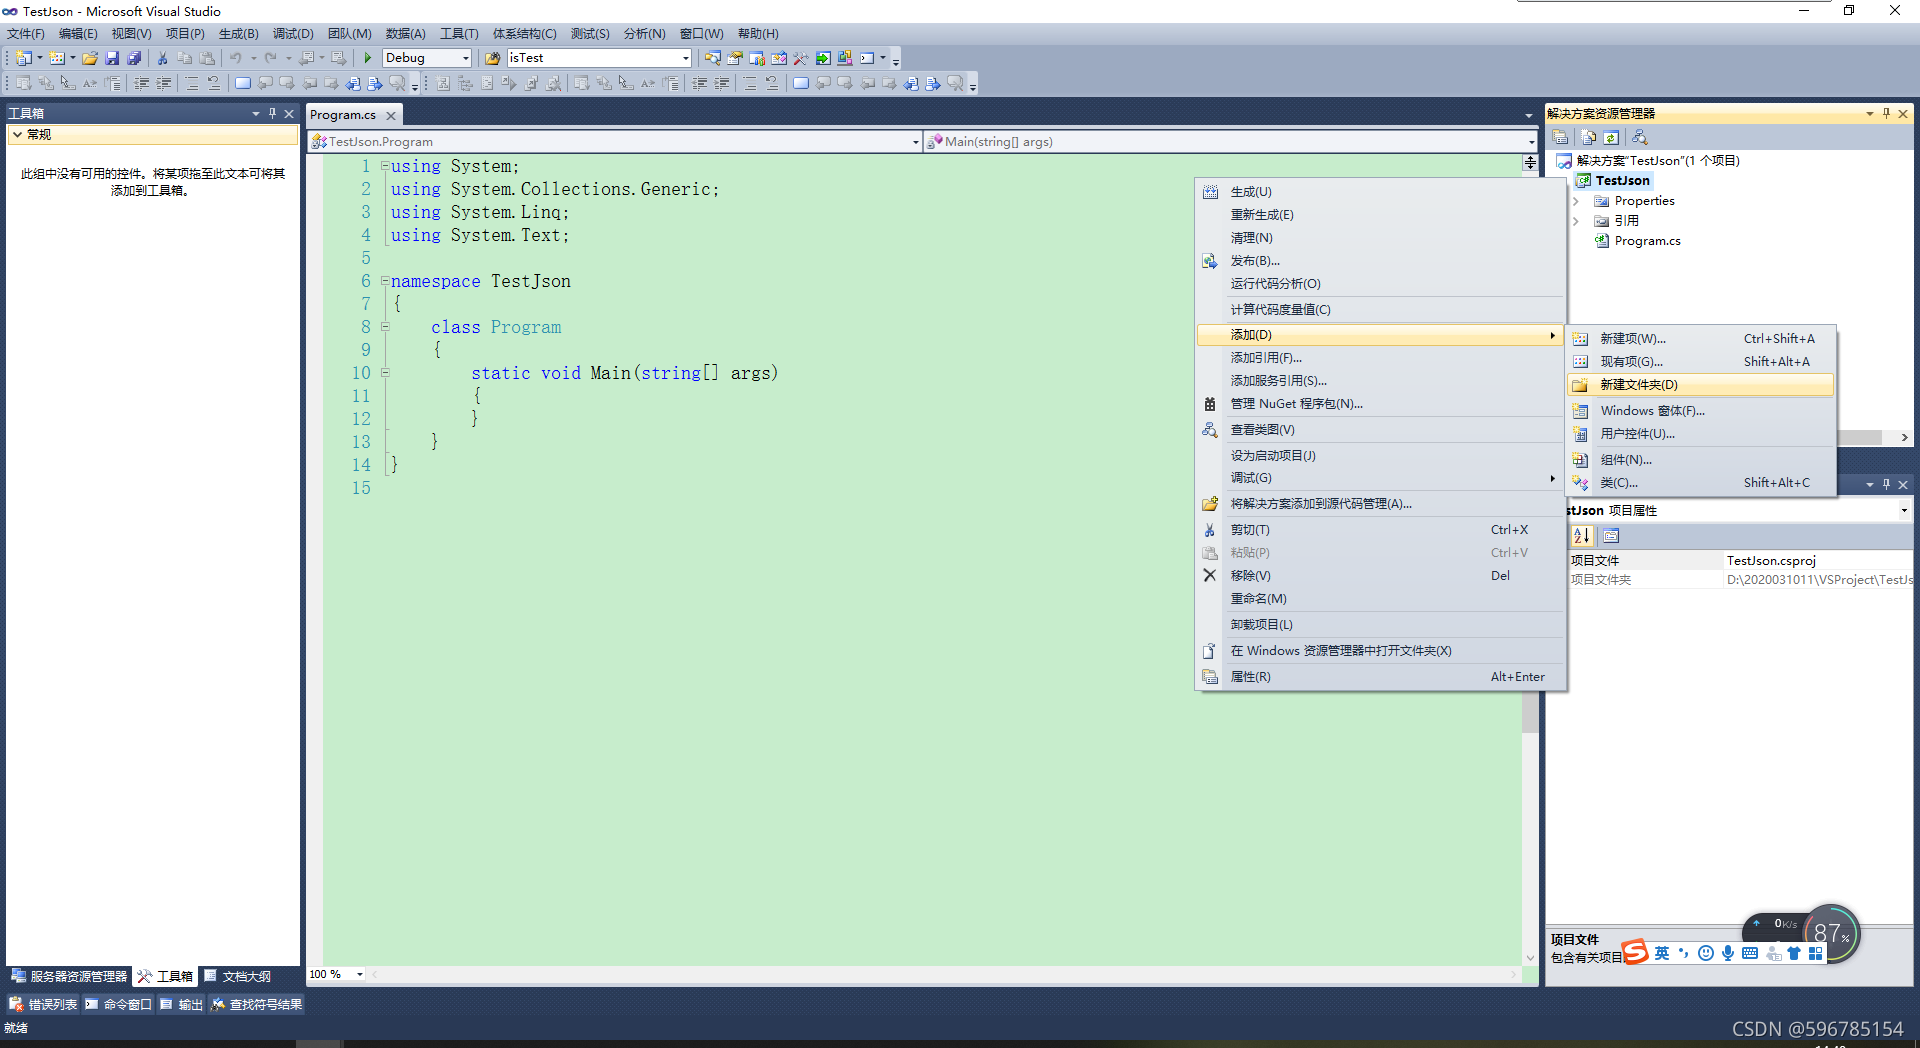Click the Start Page green arrow icon in the toolbar
1920x1048 pixels.
point(823,58)
